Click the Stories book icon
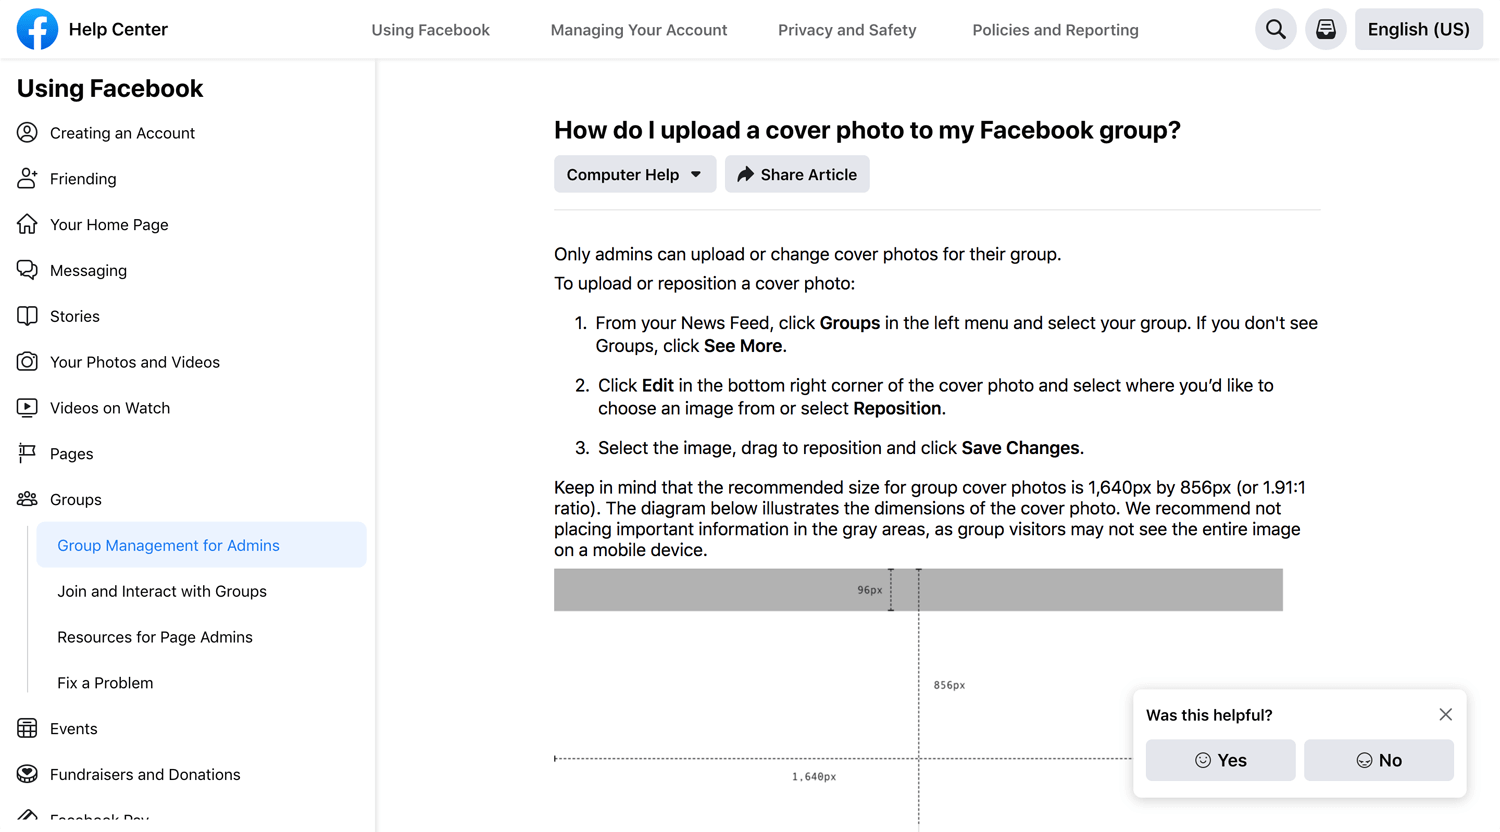The image size is (1500, 832). (27, 316)
